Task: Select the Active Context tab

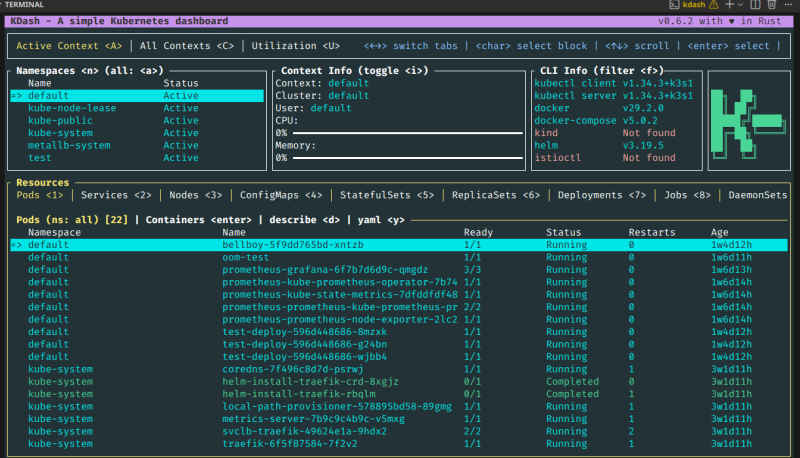Action: (x=69, y=45)
